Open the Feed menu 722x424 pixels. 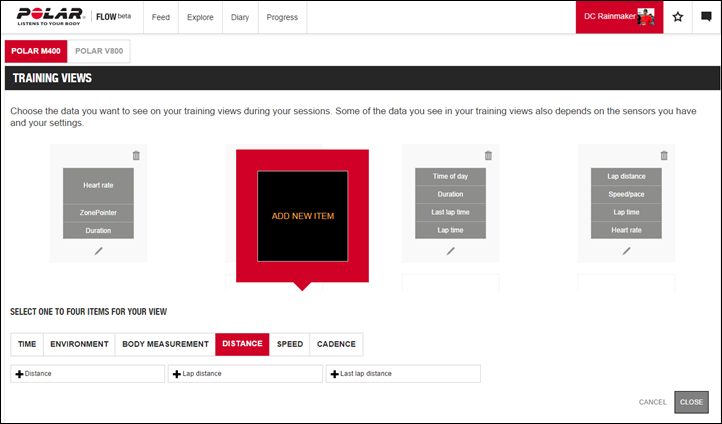click(161, 17)
